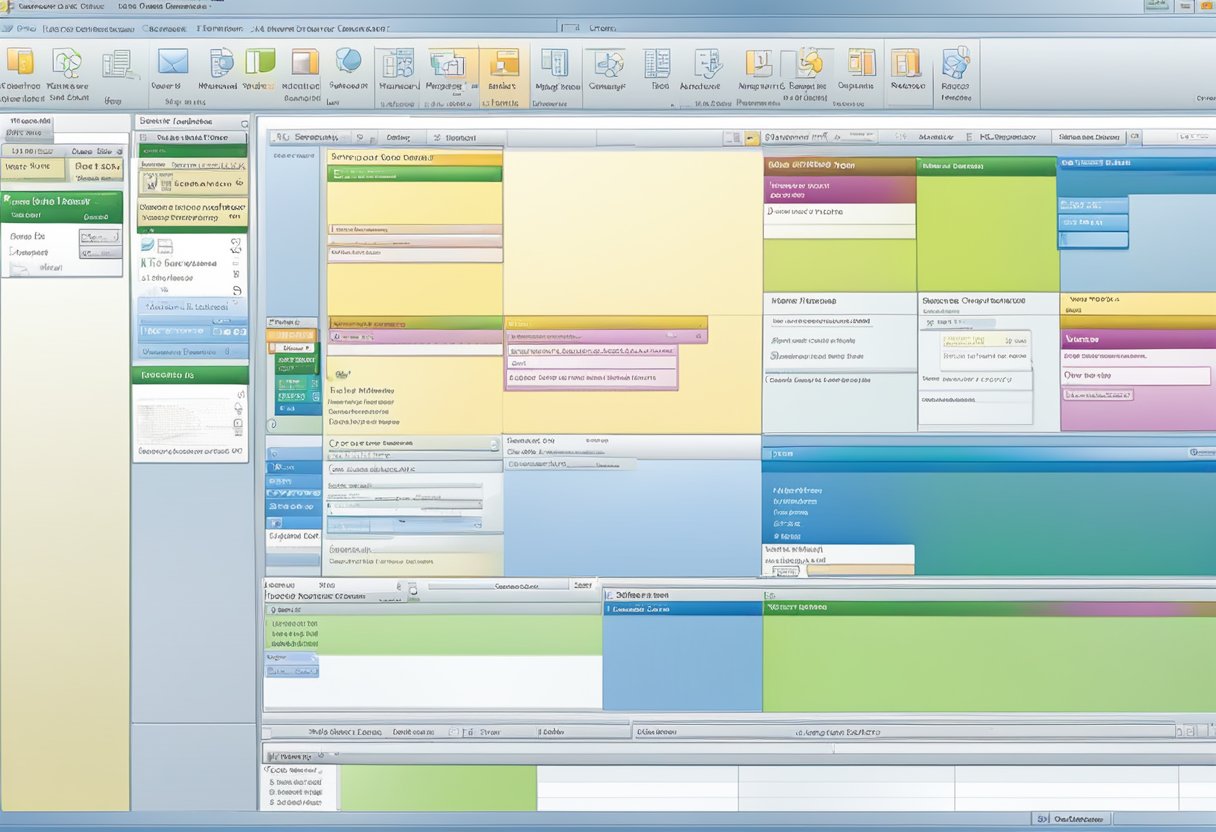Click the globe Share icon in the ribbon
Screen dimensions: 1216x832
[x=347, y=63]
